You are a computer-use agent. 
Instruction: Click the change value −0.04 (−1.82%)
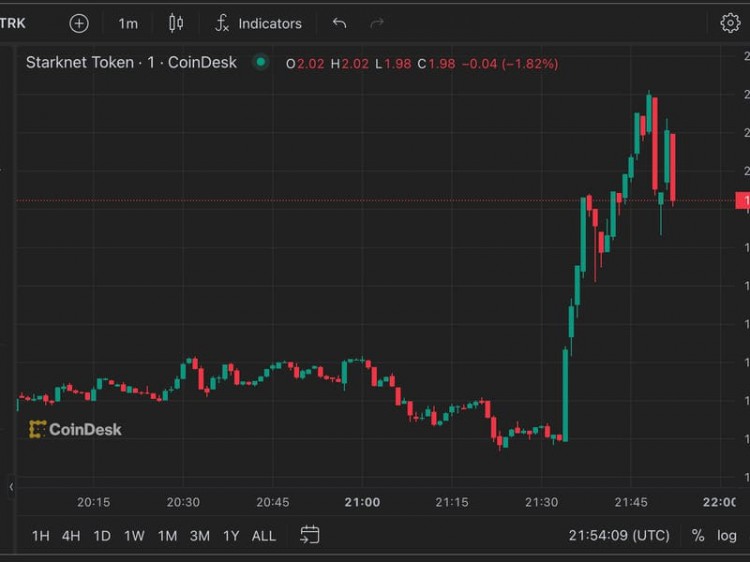510,64
